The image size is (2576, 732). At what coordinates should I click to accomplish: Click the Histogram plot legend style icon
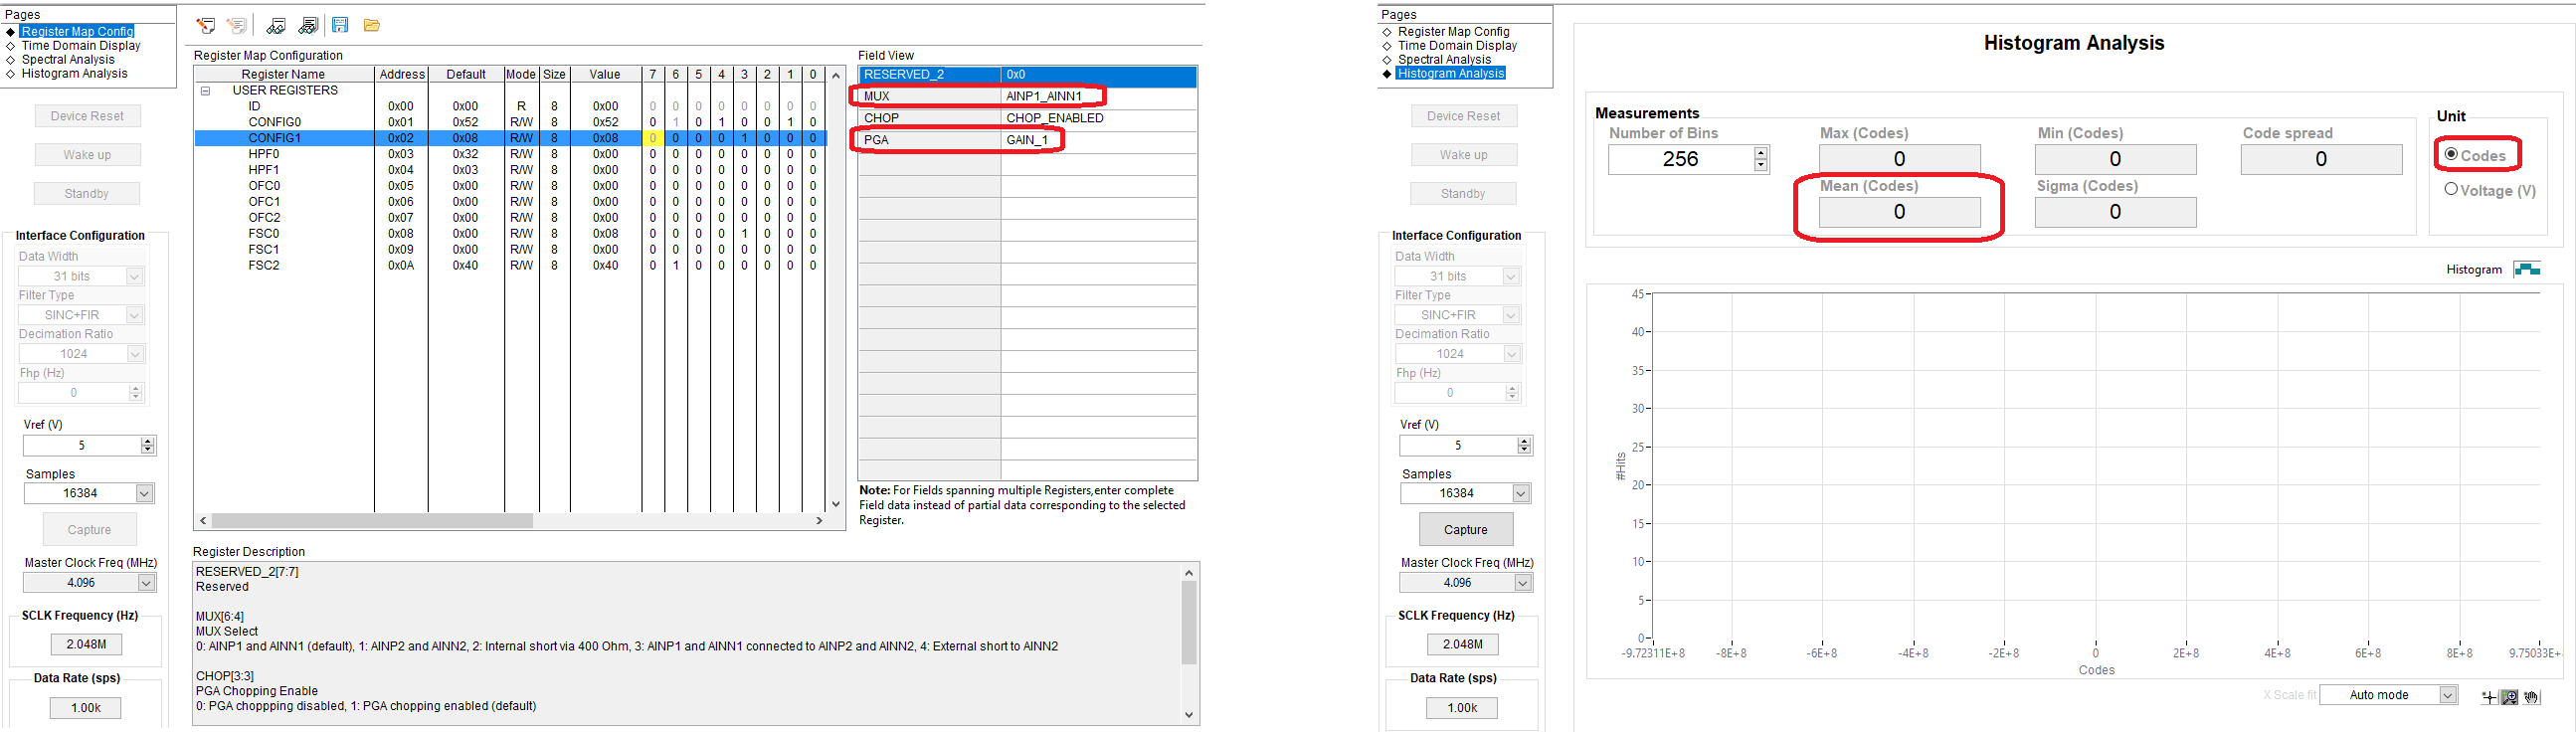pyautogui.click(x=2526, y=269)
